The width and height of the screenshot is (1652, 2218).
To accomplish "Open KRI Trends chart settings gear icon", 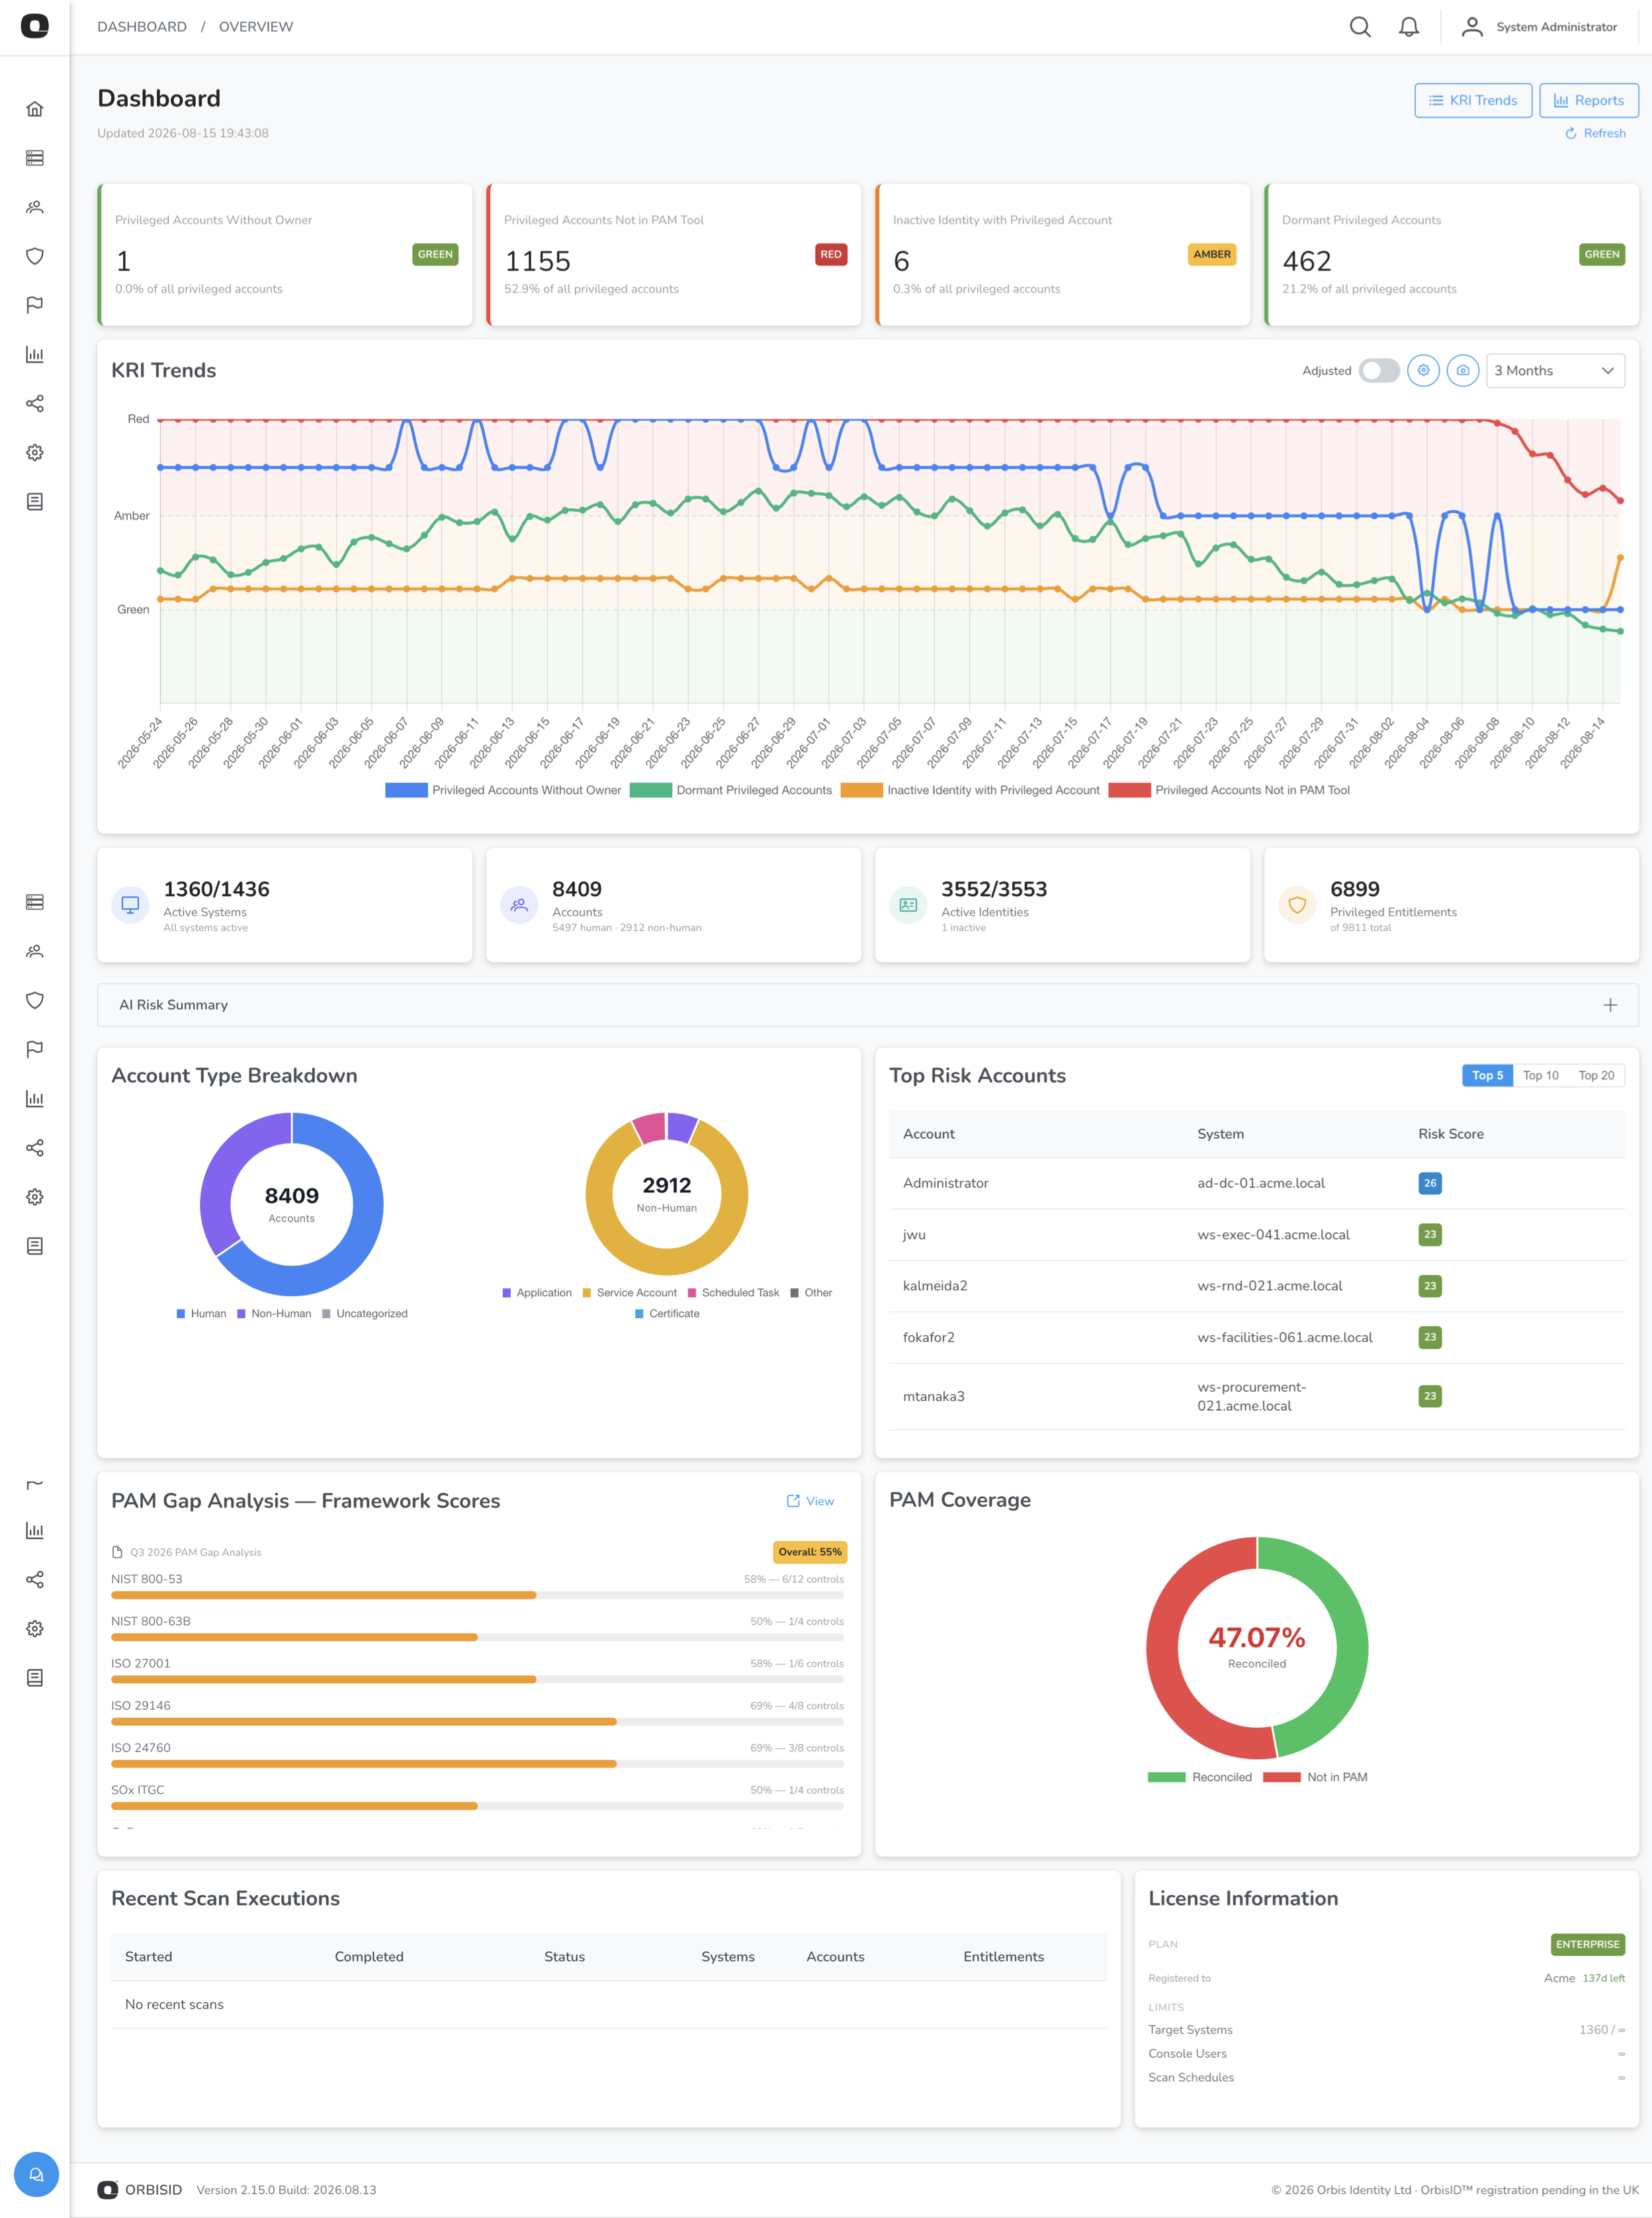I will point(1423,370).
